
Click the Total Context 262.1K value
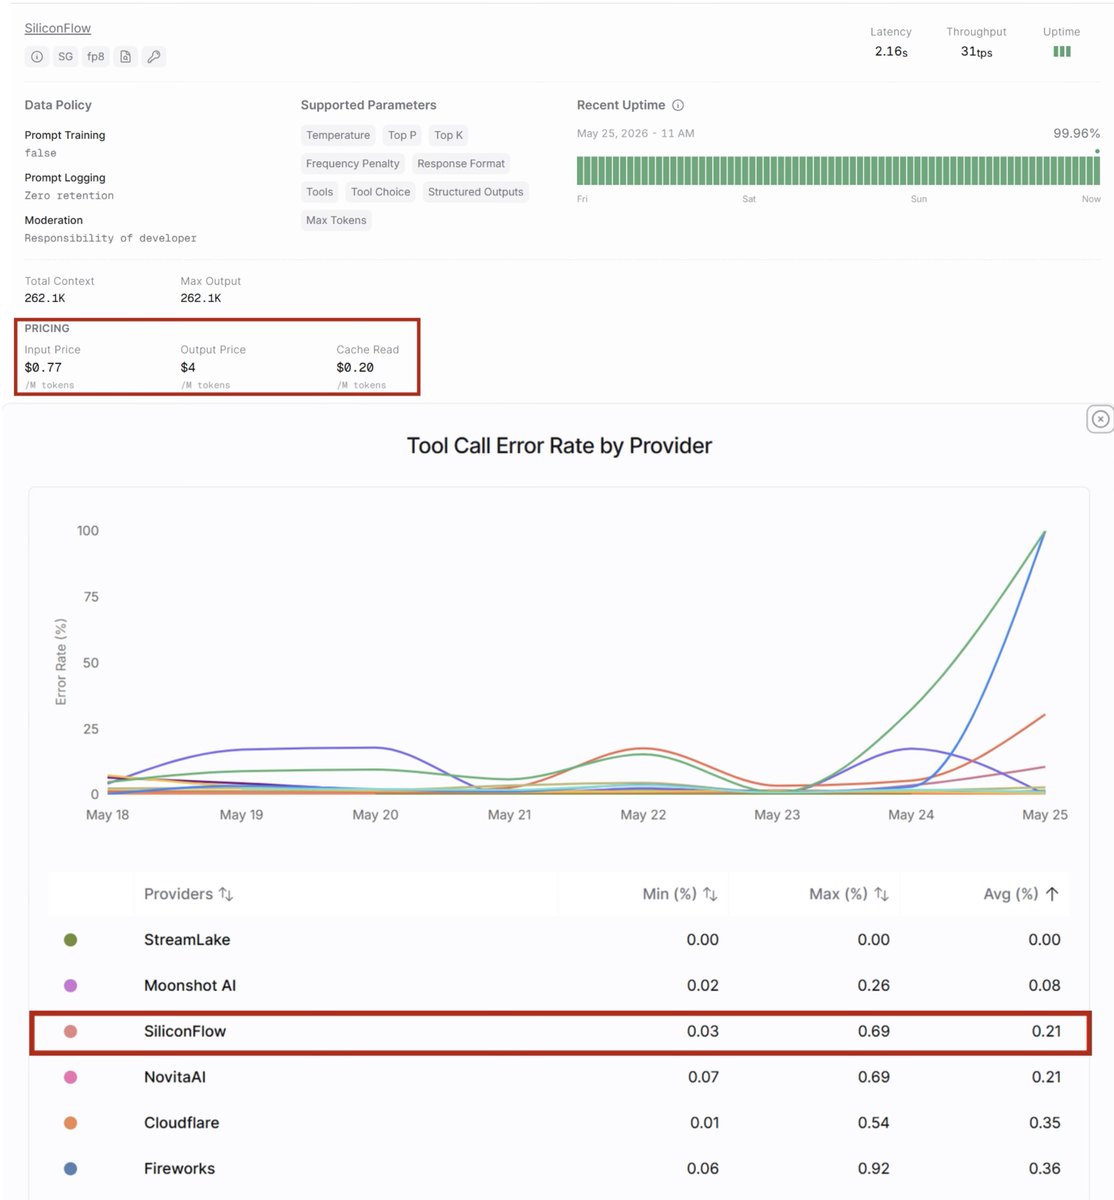click(x=45, y=298)
